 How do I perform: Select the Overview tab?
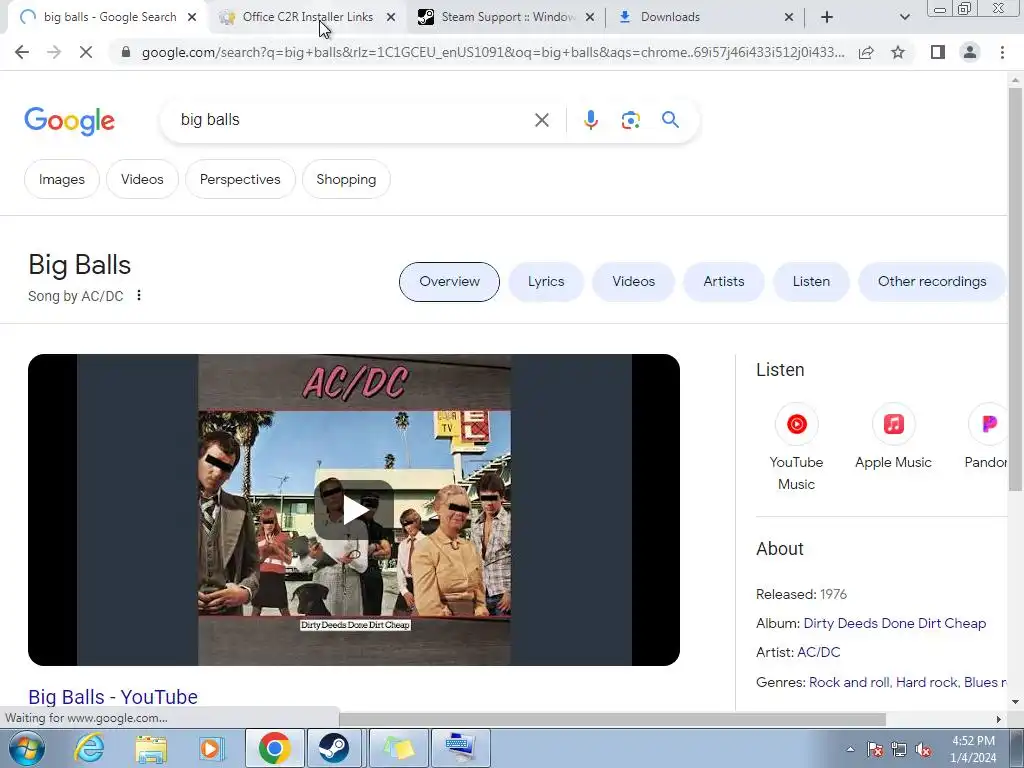click(x=449, y=281)
